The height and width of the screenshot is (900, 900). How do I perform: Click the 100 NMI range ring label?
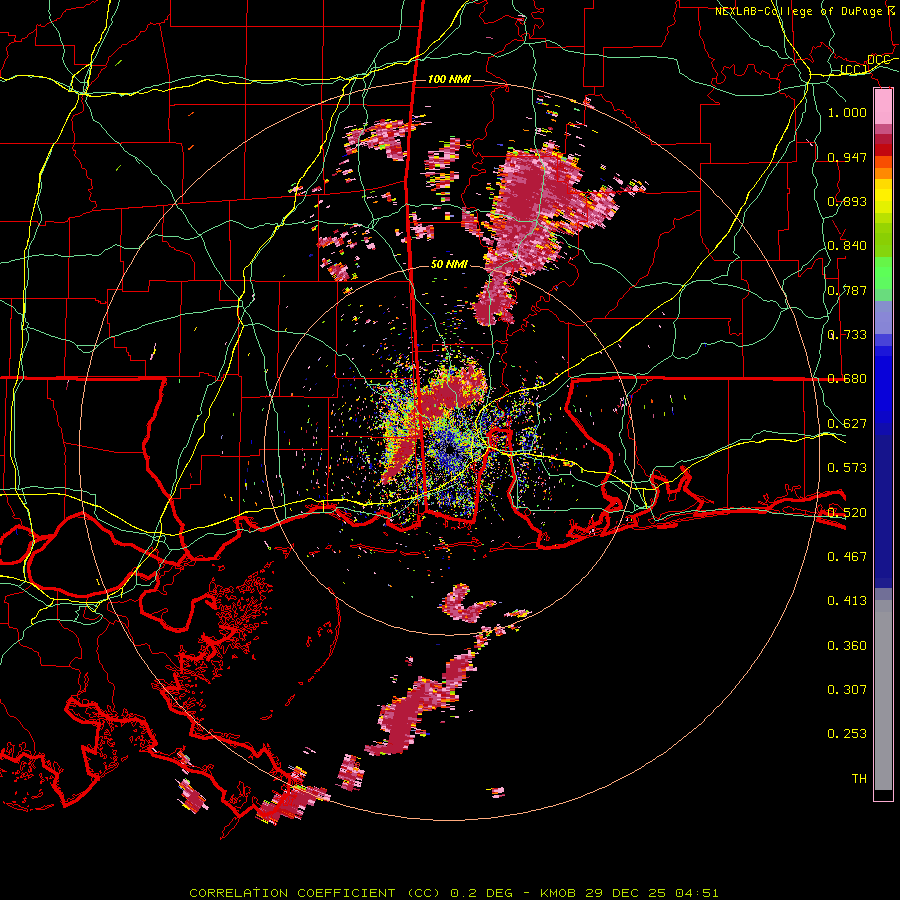click(449, 79)
